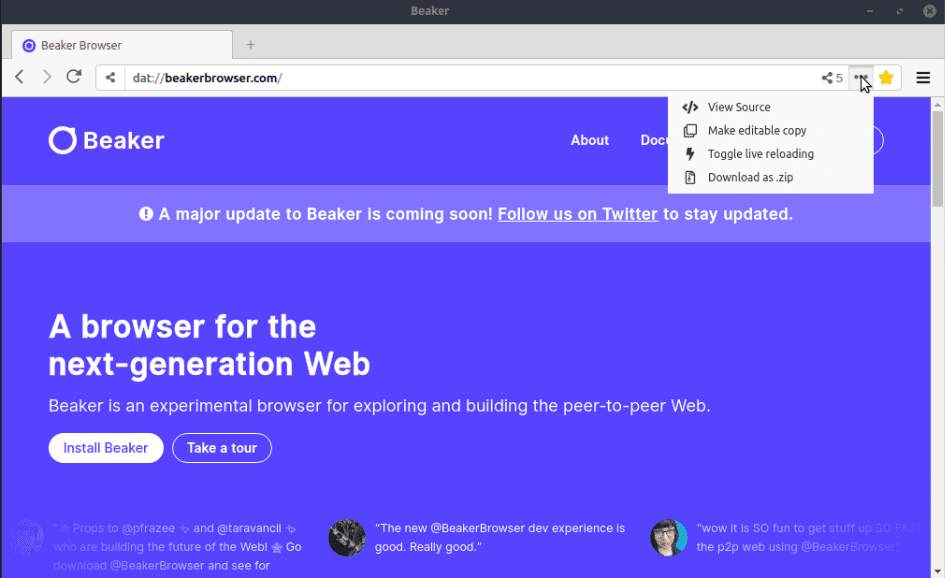Image resolution: width=945 pixels, height=578 pixels.
Task: Click in the dat://beakerbrowser.com address field
Action: click(x=470, y=78)
